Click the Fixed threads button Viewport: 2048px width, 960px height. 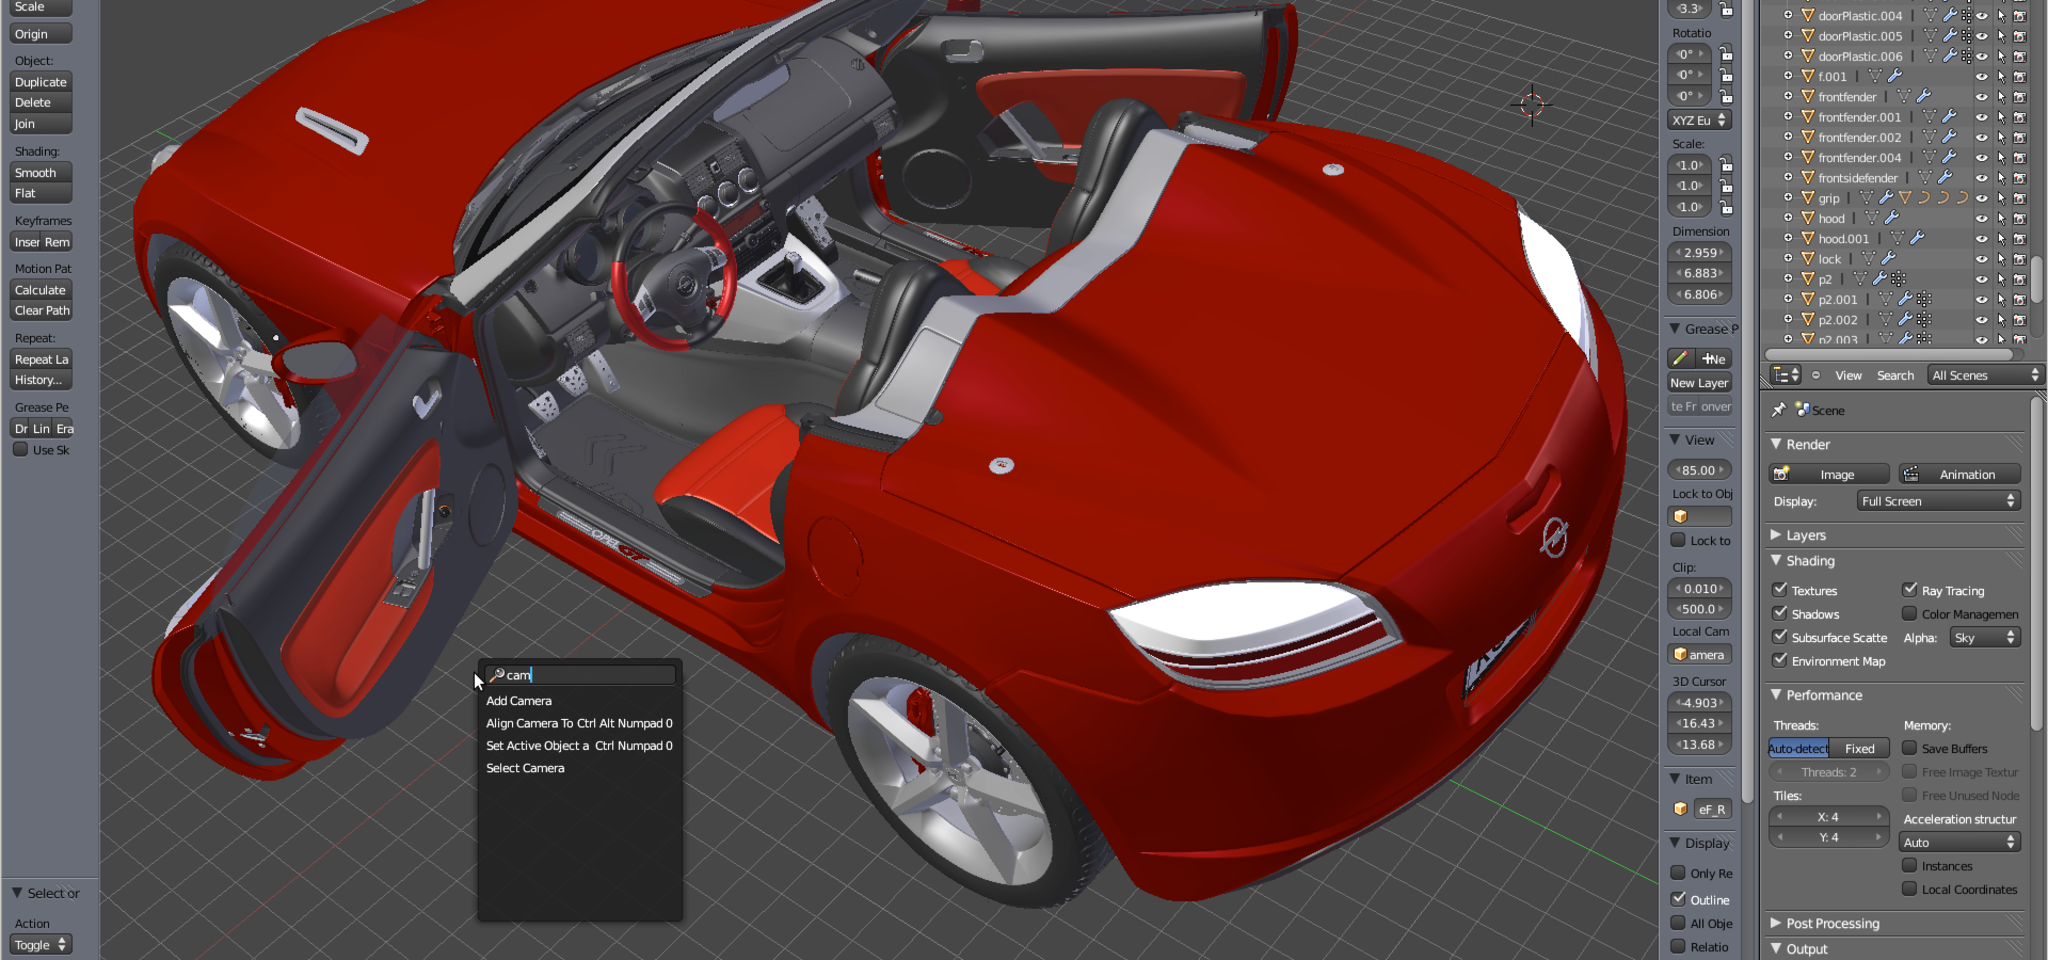[1859, 748]
